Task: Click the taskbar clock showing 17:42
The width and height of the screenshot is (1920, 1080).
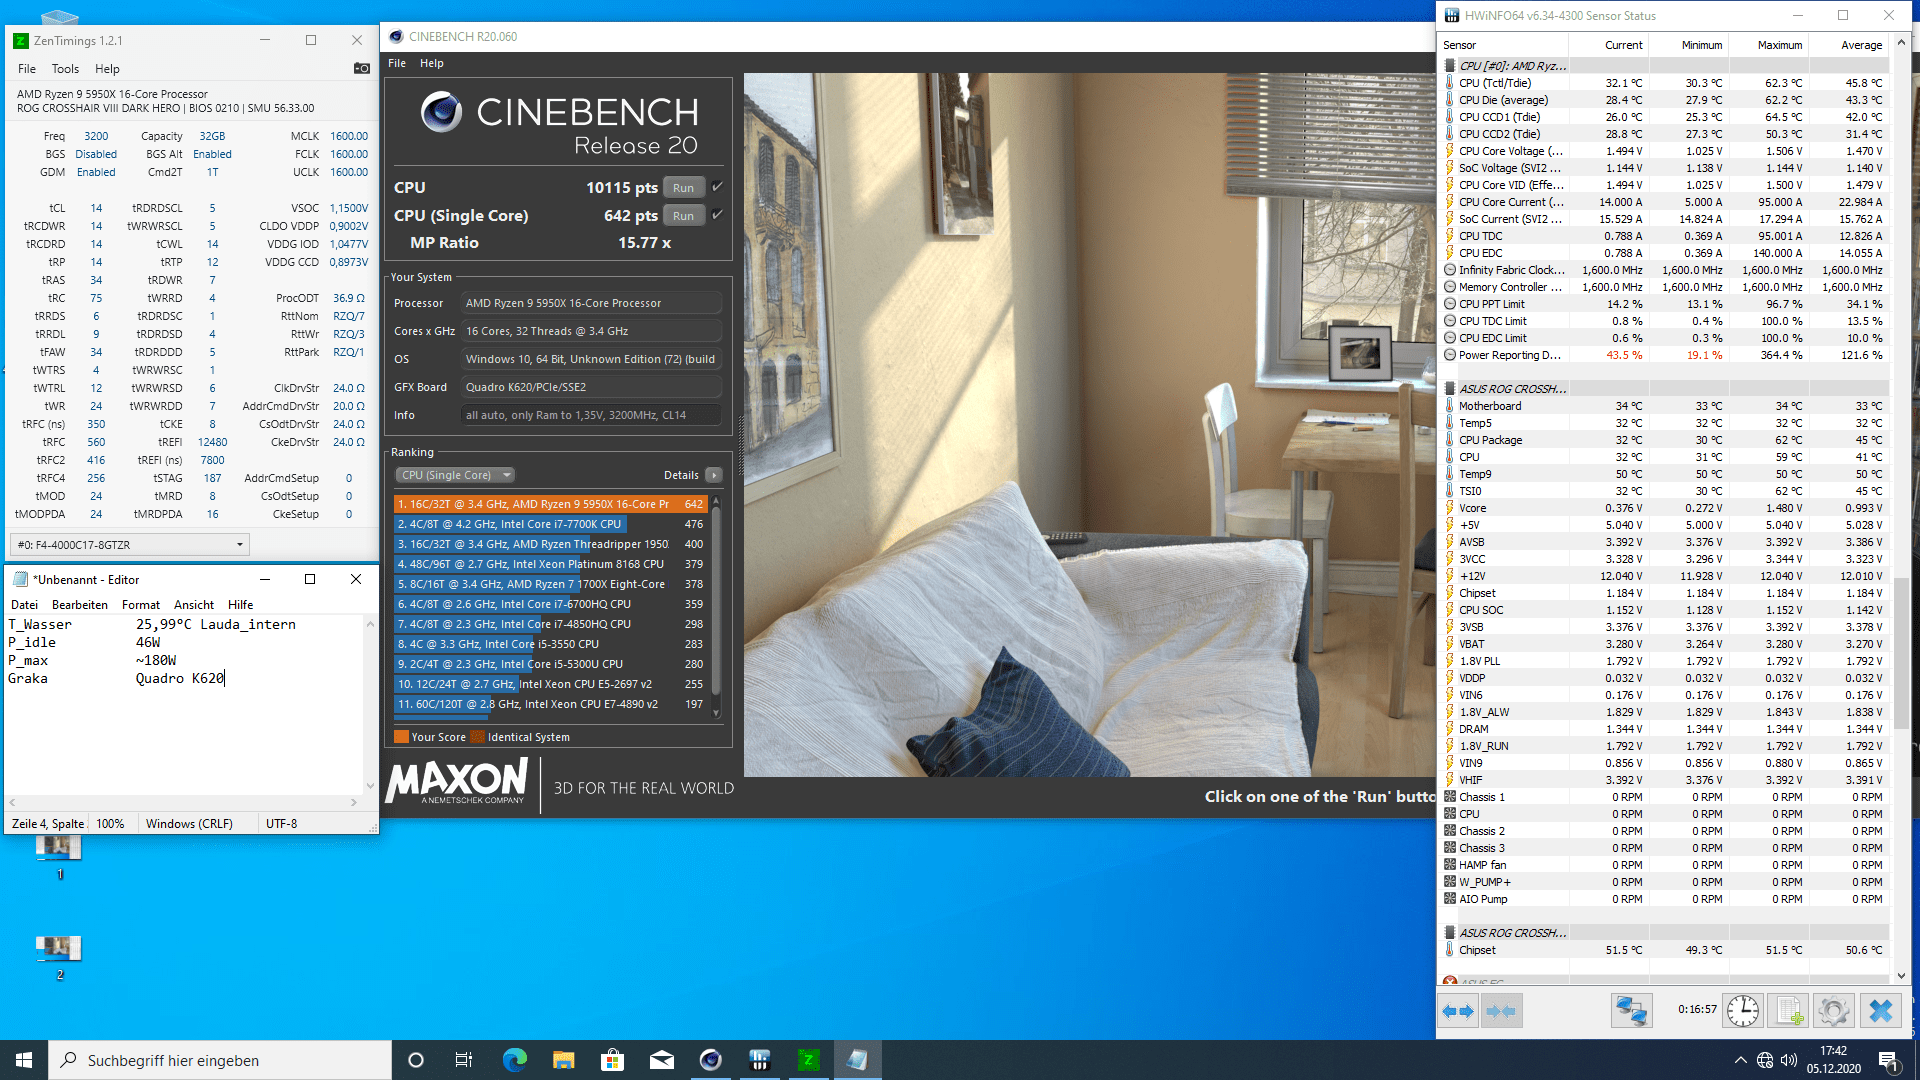Action: [x=1833, y=1060]
